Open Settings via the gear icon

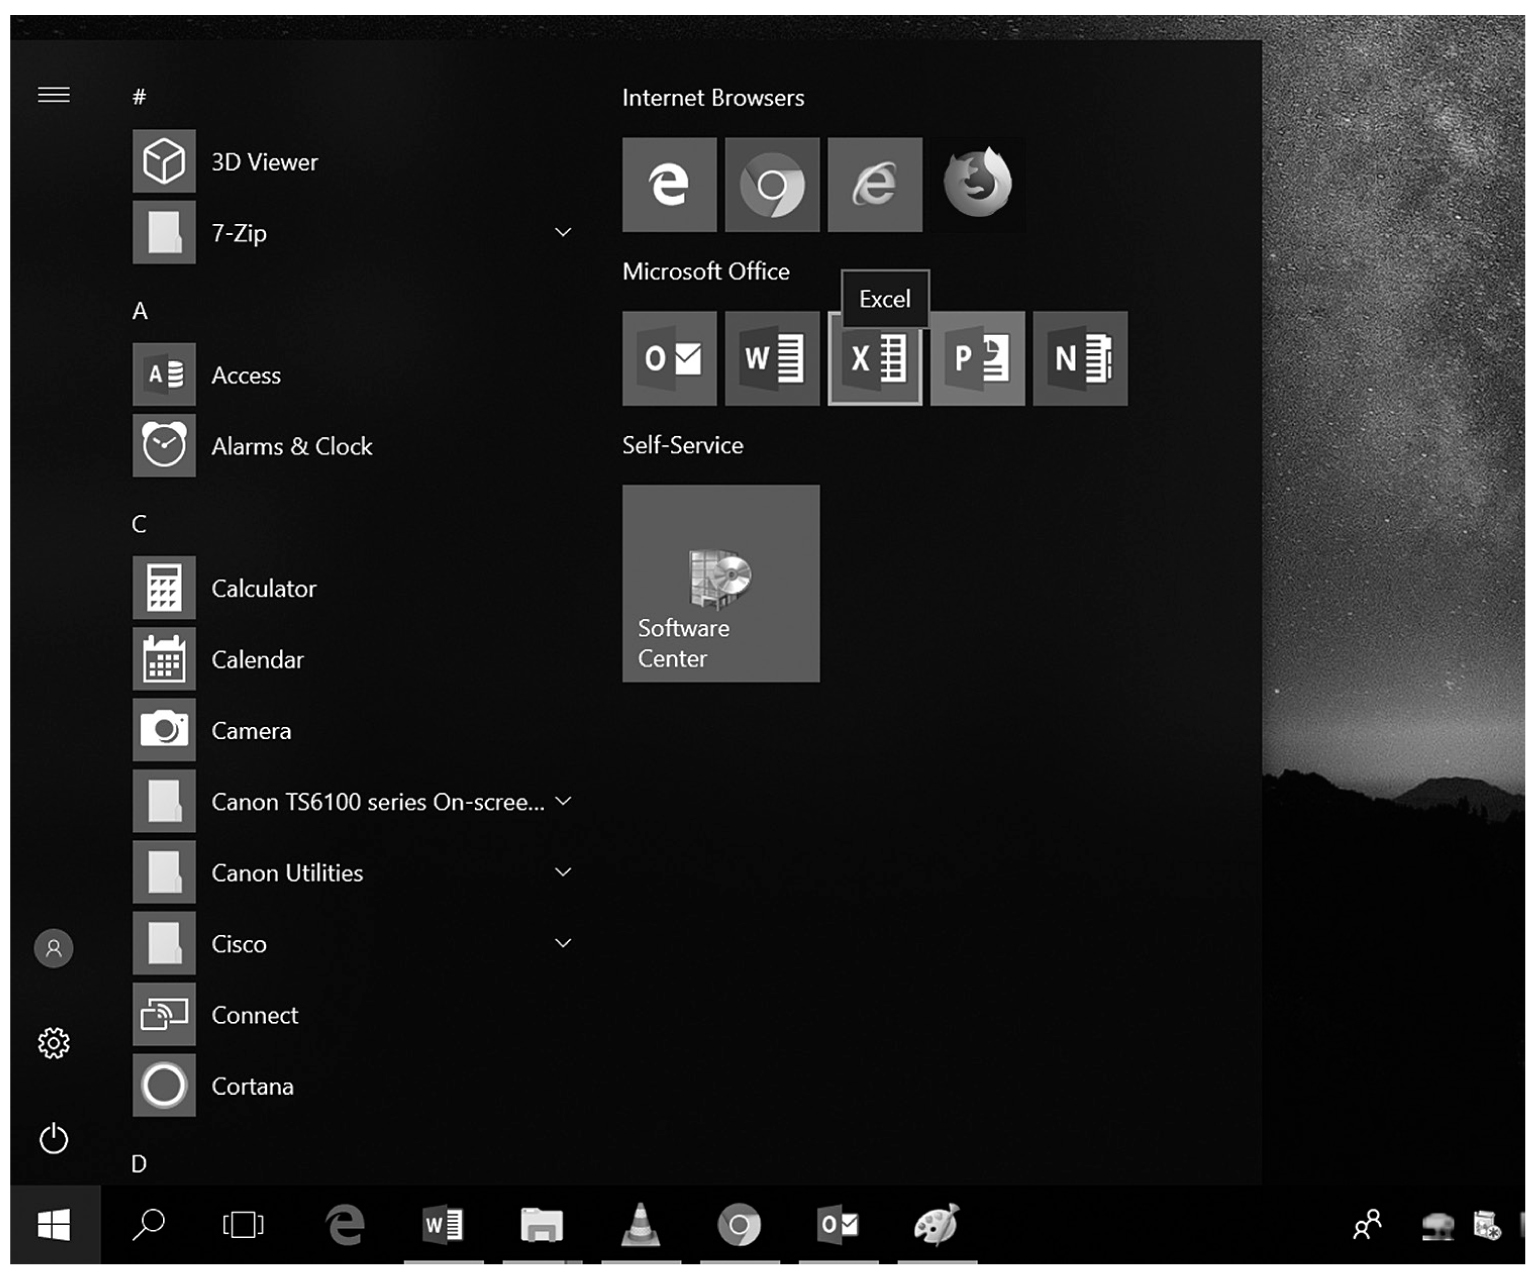coord(54,1043)
